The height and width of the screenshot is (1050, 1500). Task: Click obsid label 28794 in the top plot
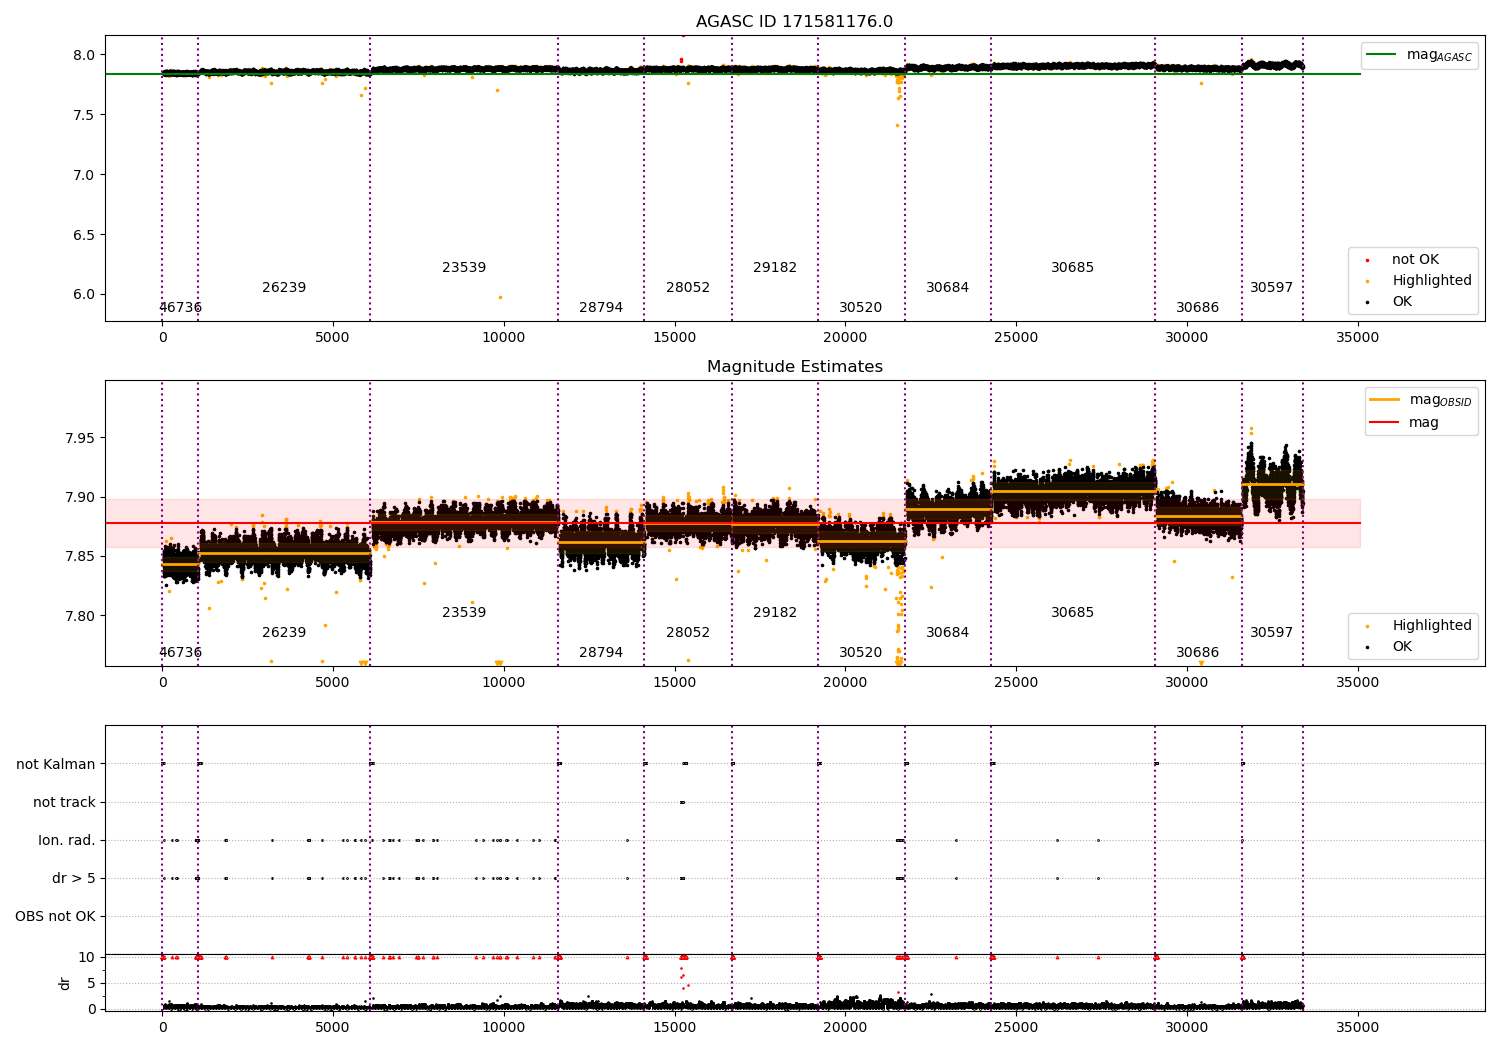tap(601, 308)
